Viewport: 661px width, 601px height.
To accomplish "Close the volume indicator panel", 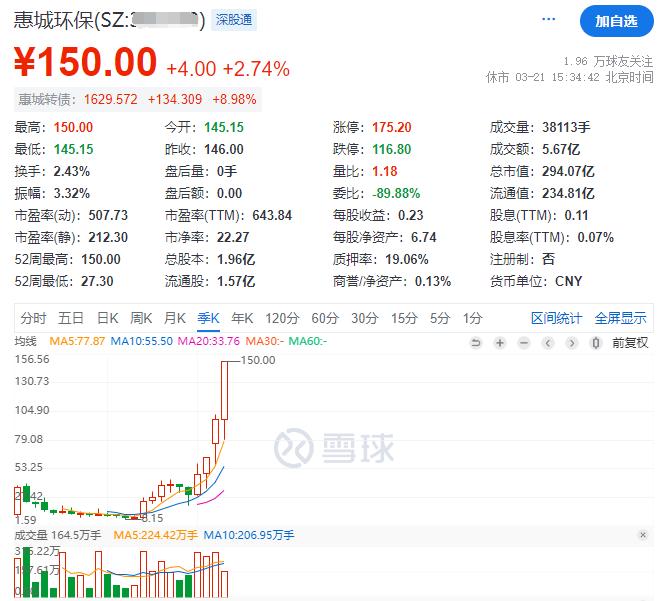I will click(x=642, y=535).
